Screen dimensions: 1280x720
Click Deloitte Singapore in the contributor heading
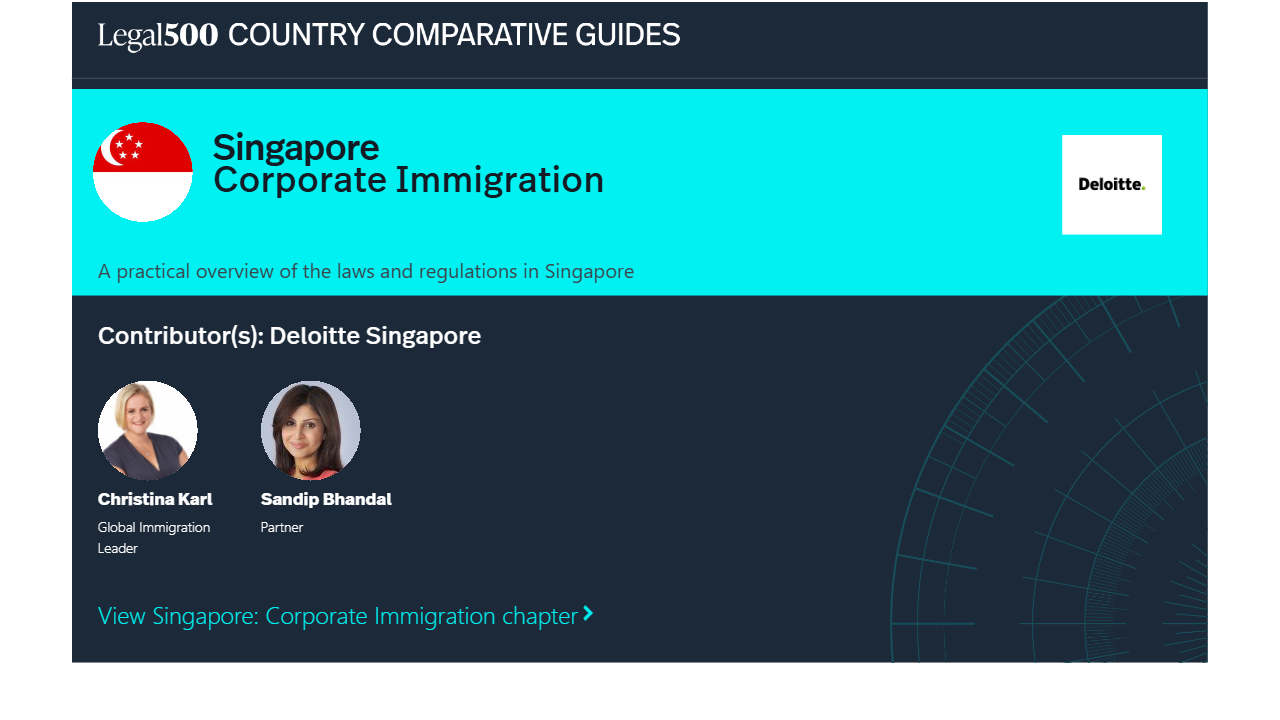[x=375, y=336]
